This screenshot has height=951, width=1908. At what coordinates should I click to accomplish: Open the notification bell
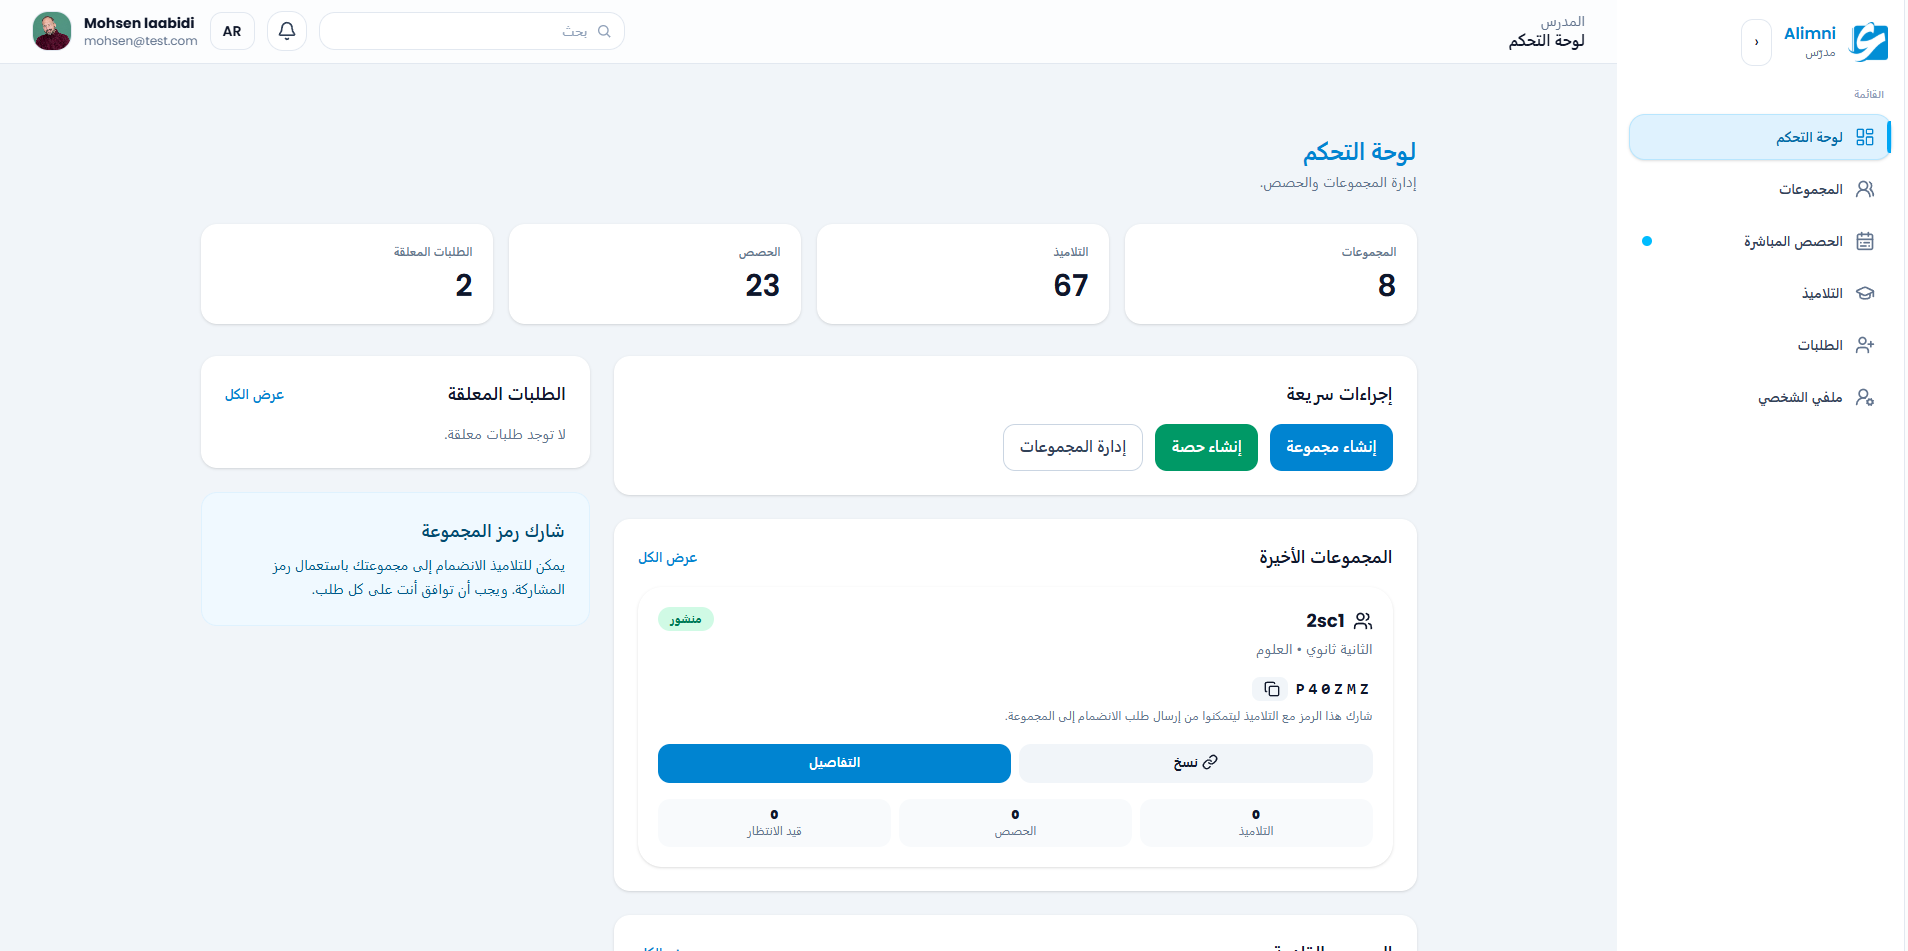click(x=286, y=31)
